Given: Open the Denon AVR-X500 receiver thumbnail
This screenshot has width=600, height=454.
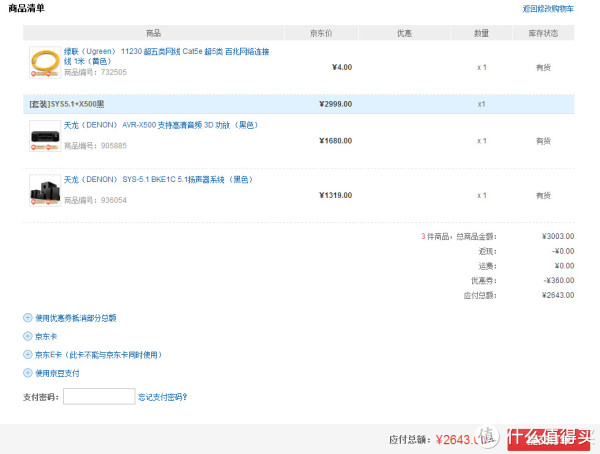Looking at the screenshot, I should pyautogui.click(x=45, y=136).
